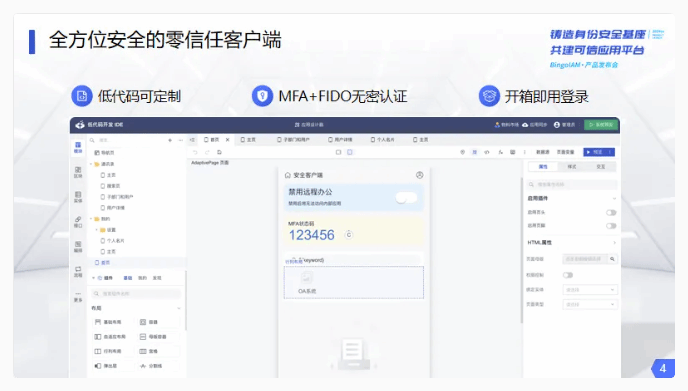Toggle the 禁用远程办公 switch in preview

(406, 198)
